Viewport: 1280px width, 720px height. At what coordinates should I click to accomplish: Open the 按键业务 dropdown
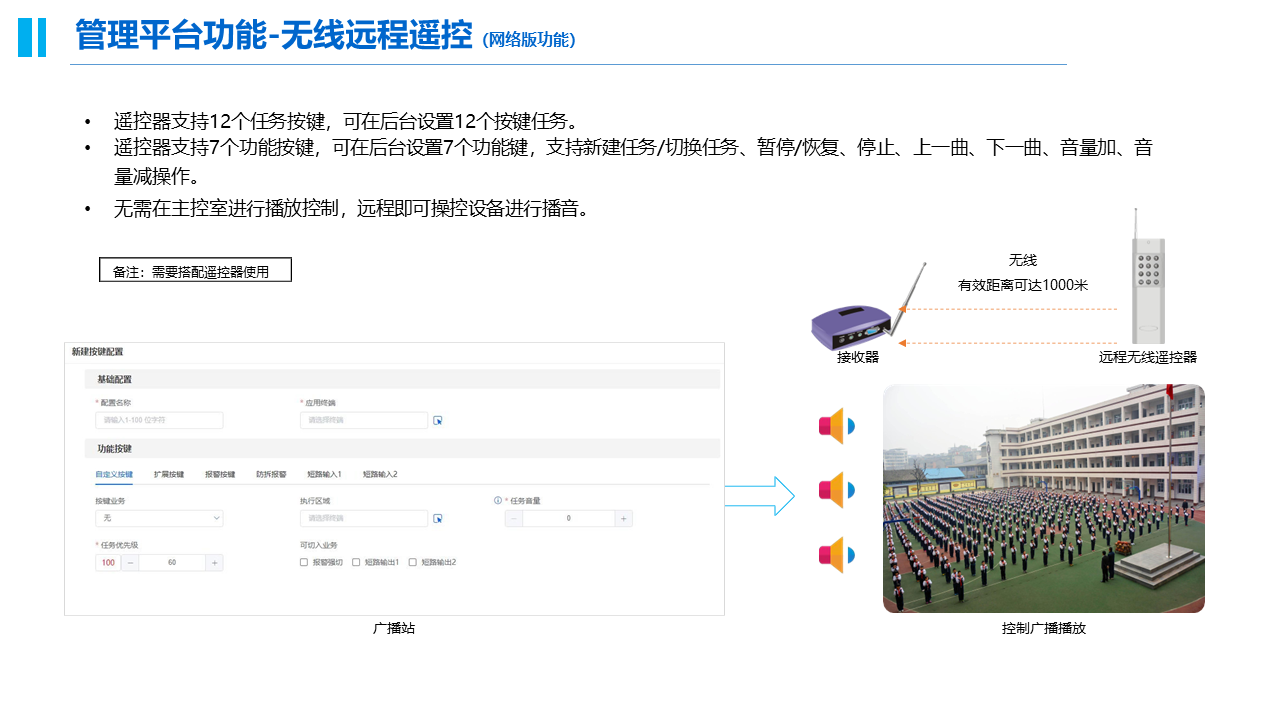[x=159, y=519]
